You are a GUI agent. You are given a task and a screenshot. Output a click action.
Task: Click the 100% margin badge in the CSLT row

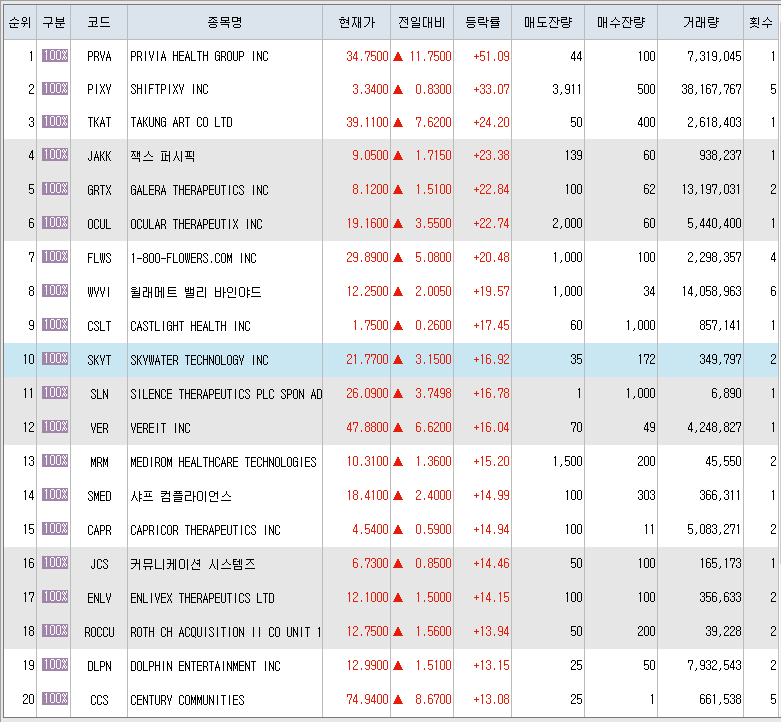[55, 324]
